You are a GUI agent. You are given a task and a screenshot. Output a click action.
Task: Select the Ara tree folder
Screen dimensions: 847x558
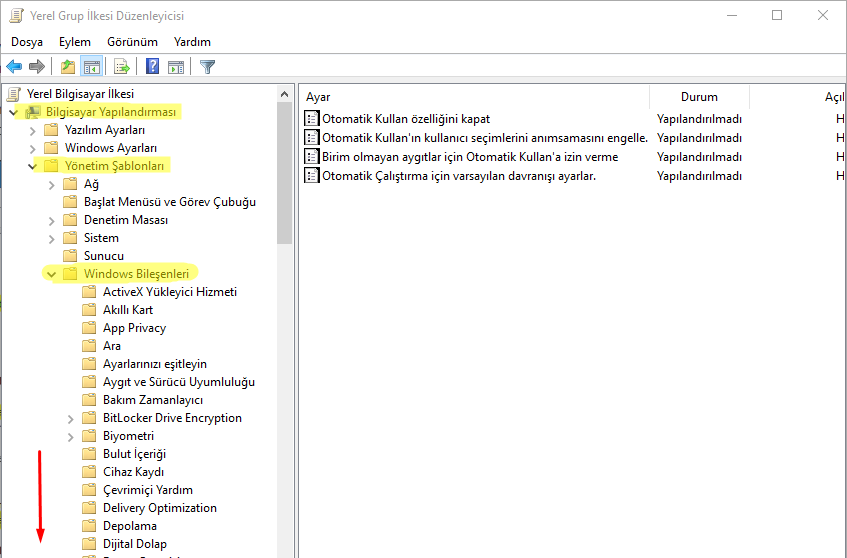[x=112, y=346]
